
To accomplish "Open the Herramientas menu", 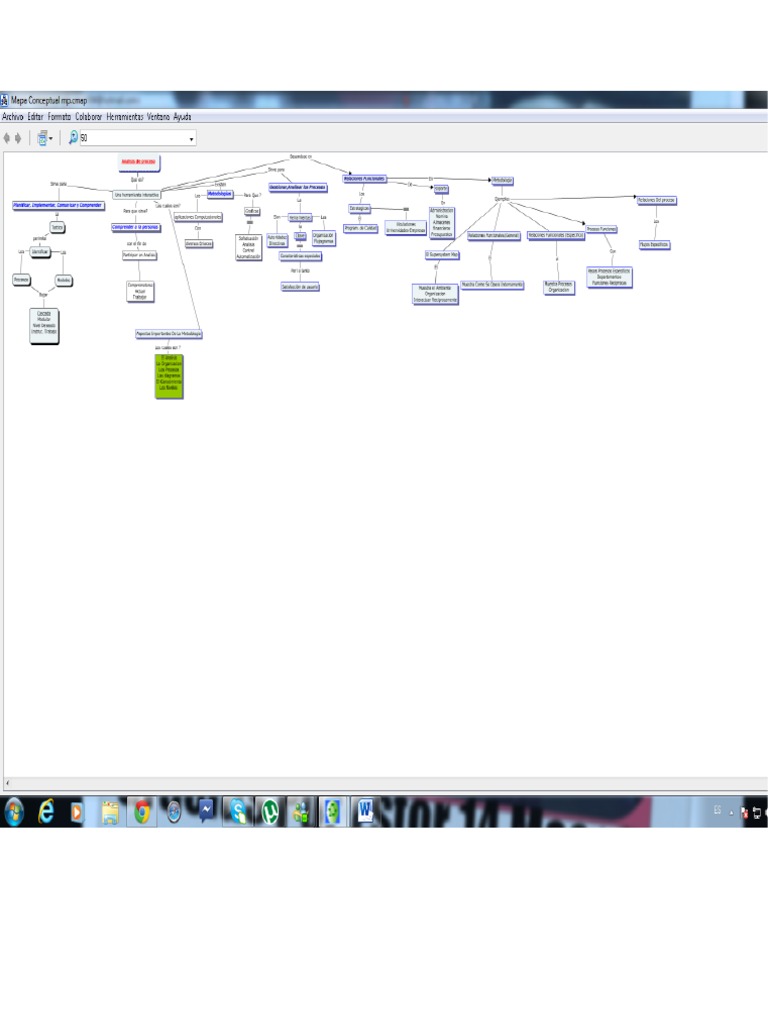I will click(x=125, y=117).
